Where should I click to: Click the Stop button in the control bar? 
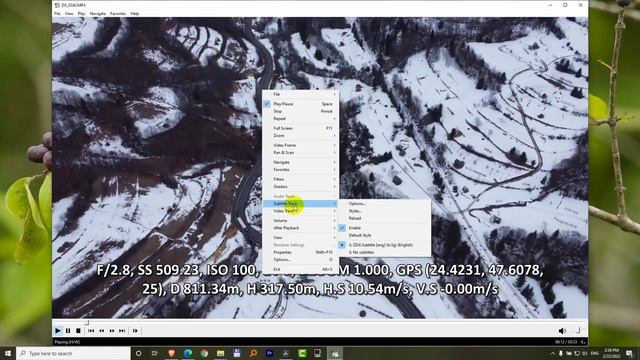coord(78,331)
